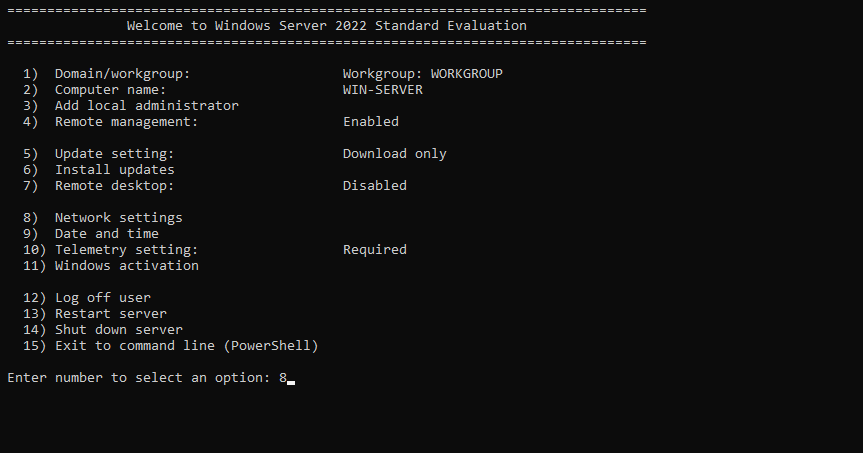Click the 'Workgroup: WORKGROUP' value
Viewport: 863px width, 453px height.
tap(423, 74)
